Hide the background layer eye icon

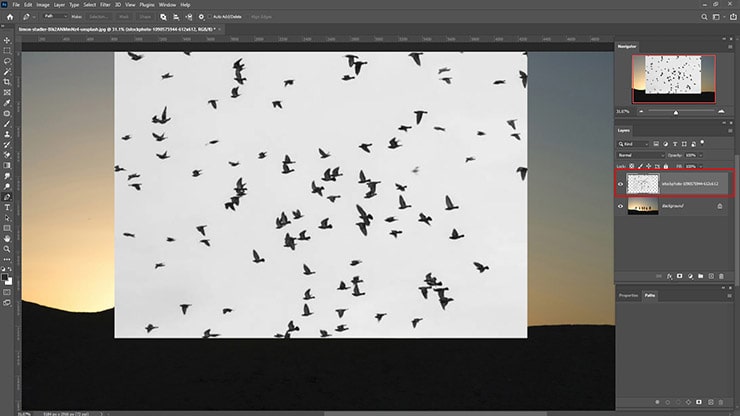click(621, 206)
